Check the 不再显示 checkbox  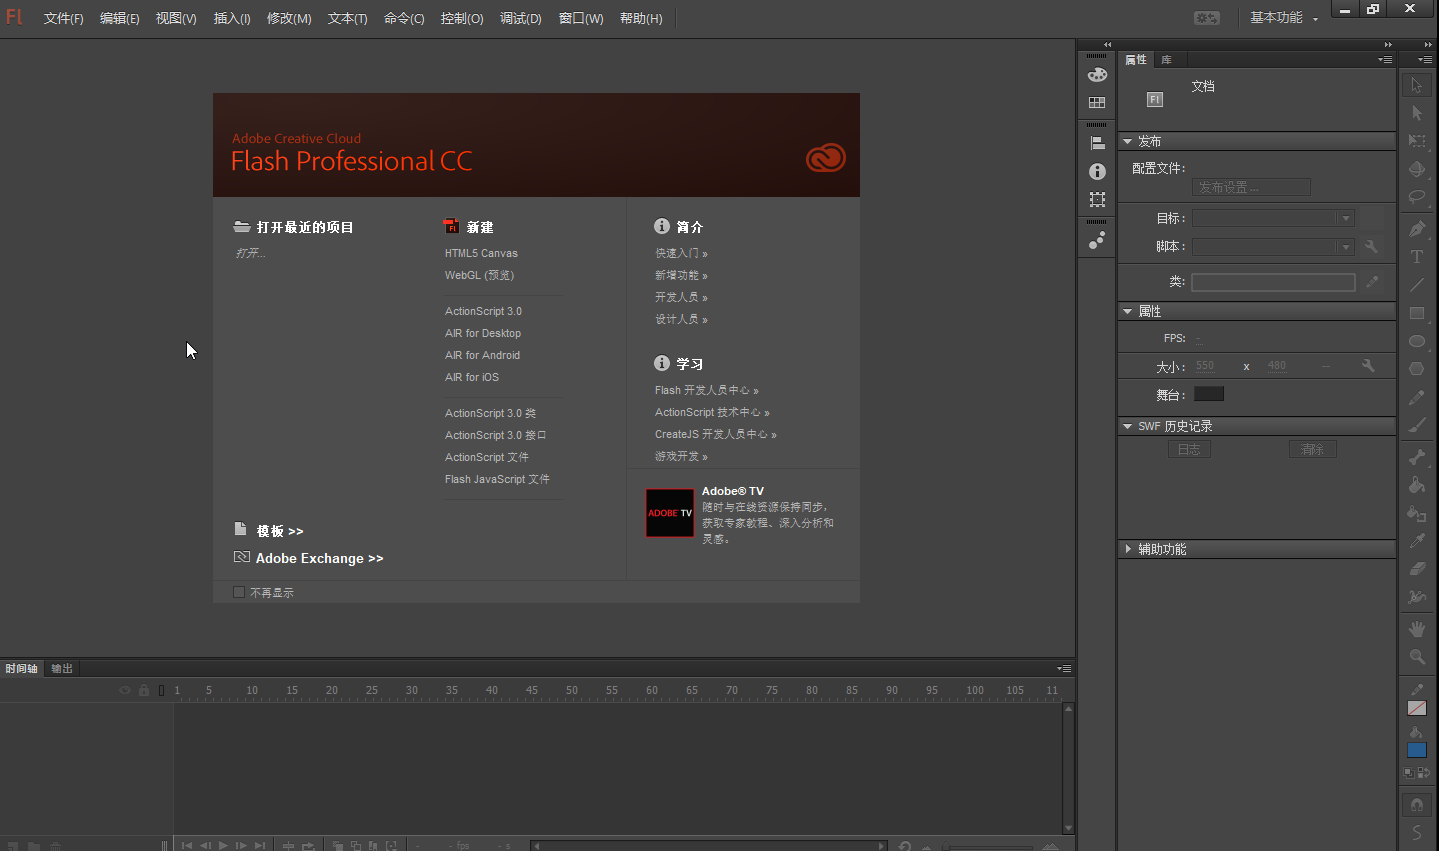click(x=239, y=592)
